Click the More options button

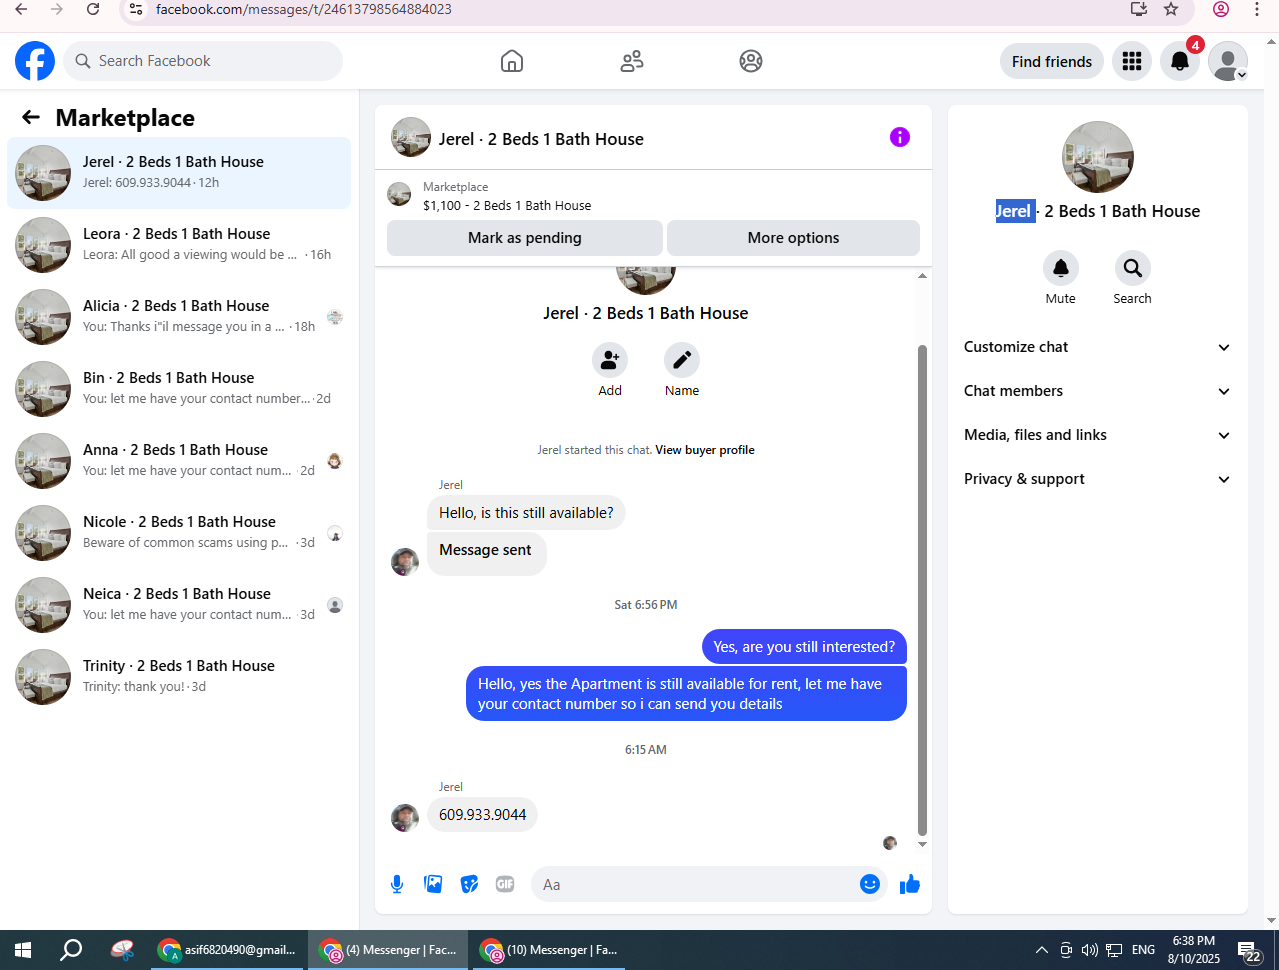793,238
